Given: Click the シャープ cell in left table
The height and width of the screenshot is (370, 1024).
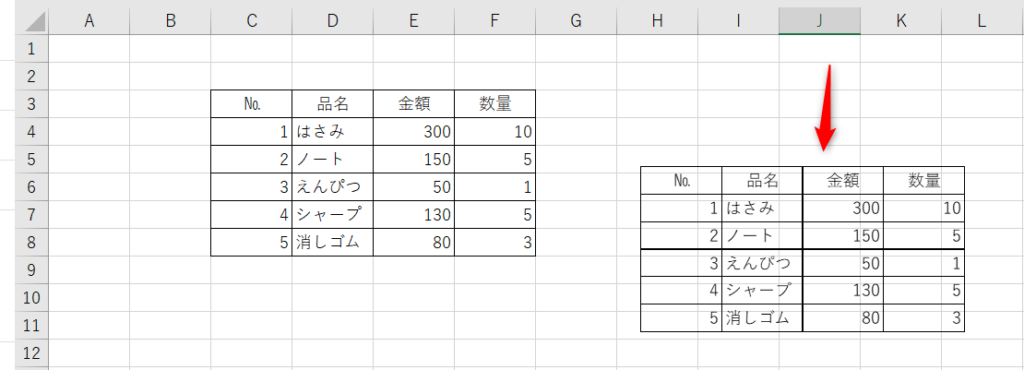Looking at the screenshot, I should (x=332, y=215).
